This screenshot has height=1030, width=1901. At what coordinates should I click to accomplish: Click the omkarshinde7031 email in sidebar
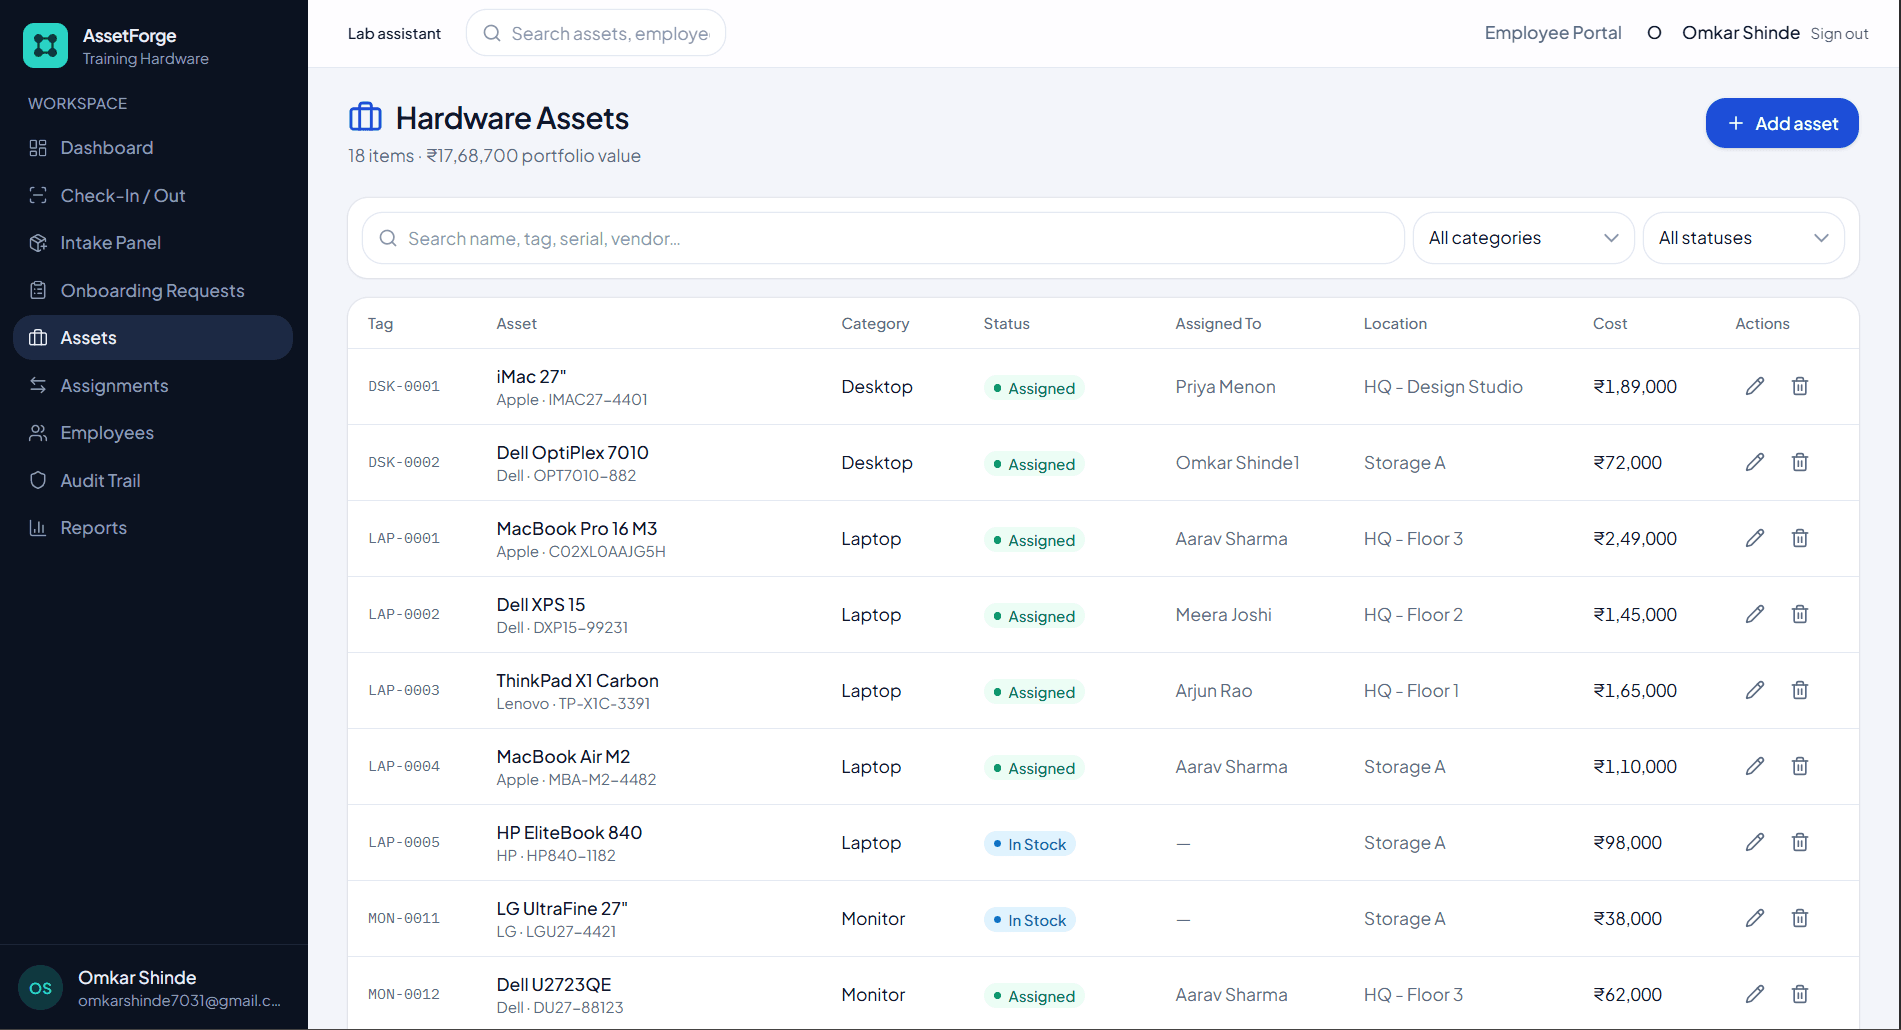click(x=179, y=1001)
